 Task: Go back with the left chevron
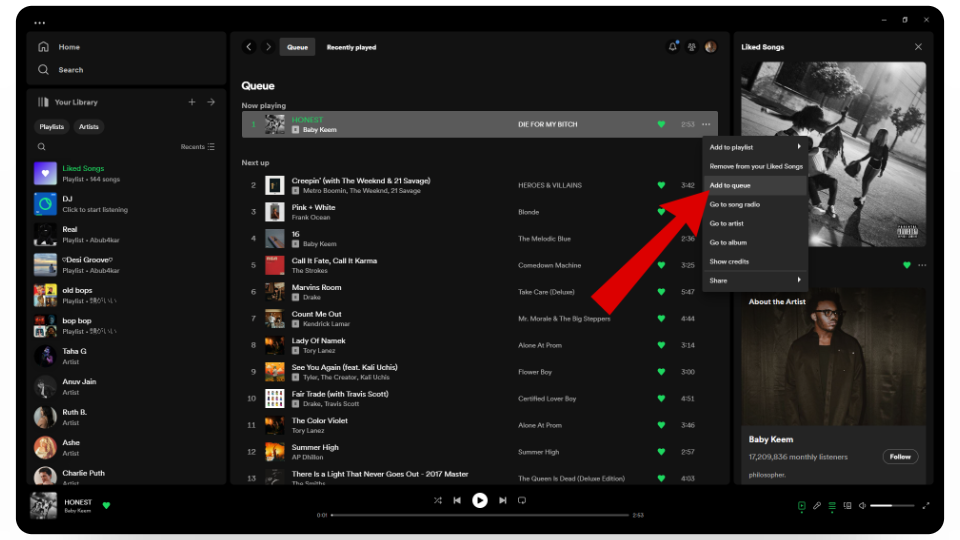[249, 47]
